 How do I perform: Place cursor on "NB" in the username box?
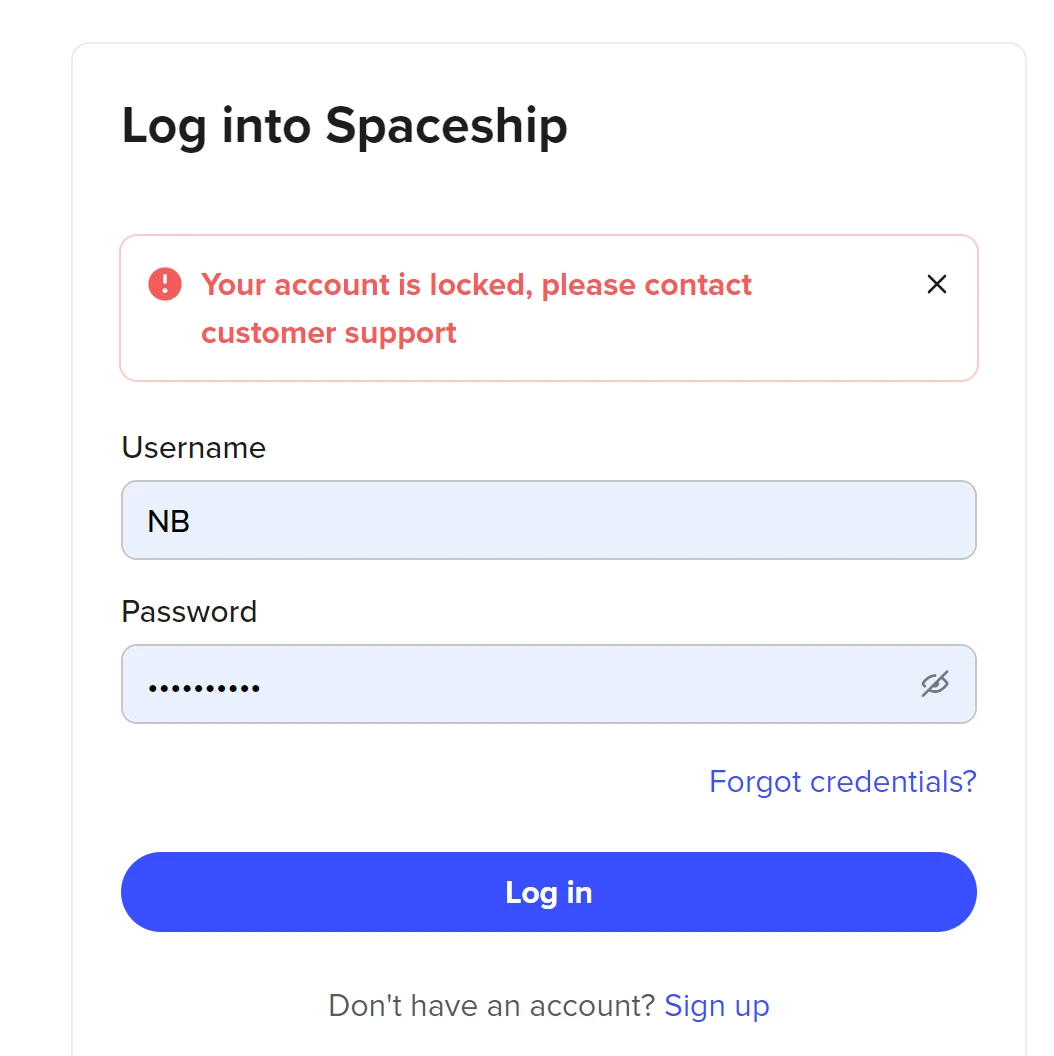[x=168, y=521]
